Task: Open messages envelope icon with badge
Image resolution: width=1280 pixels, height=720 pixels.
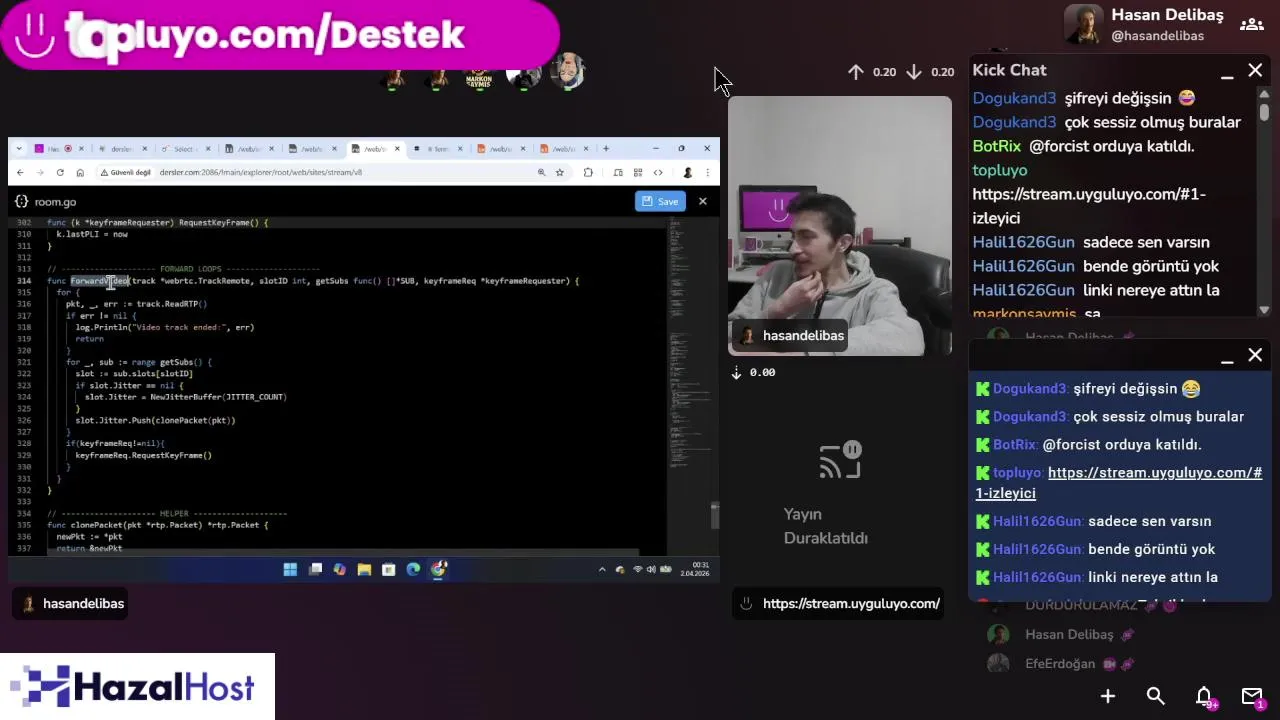Action: tap(1253, 697)
